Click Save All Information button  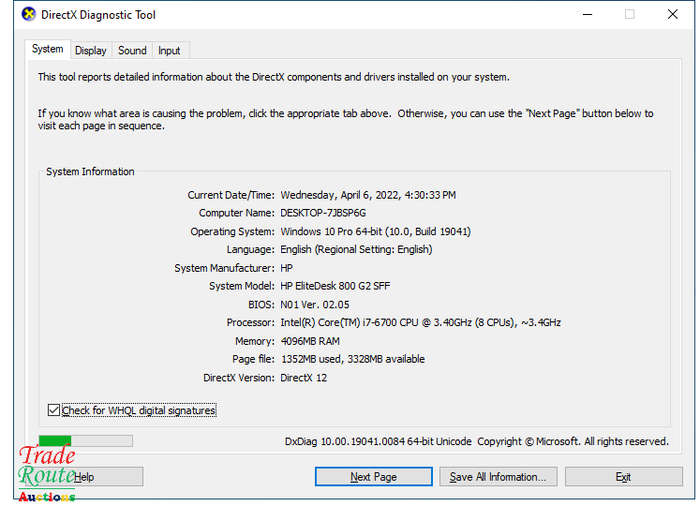498,477
